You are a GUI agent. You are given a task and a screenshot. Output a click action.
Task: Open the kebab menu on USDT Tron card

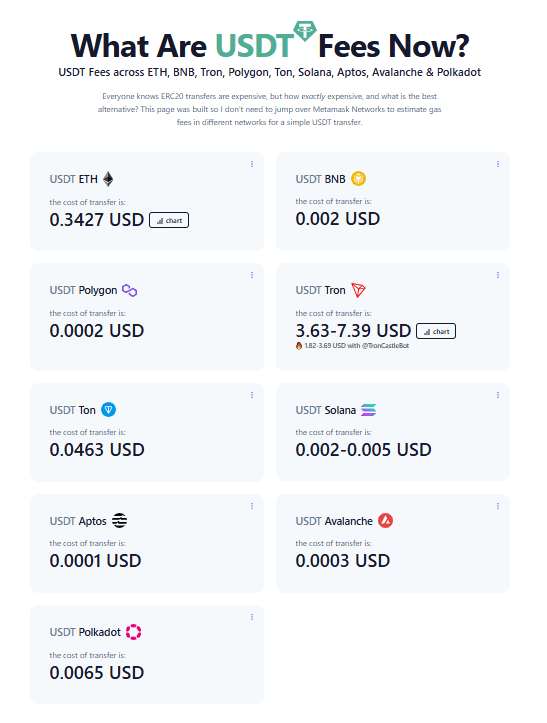[498, 275]
